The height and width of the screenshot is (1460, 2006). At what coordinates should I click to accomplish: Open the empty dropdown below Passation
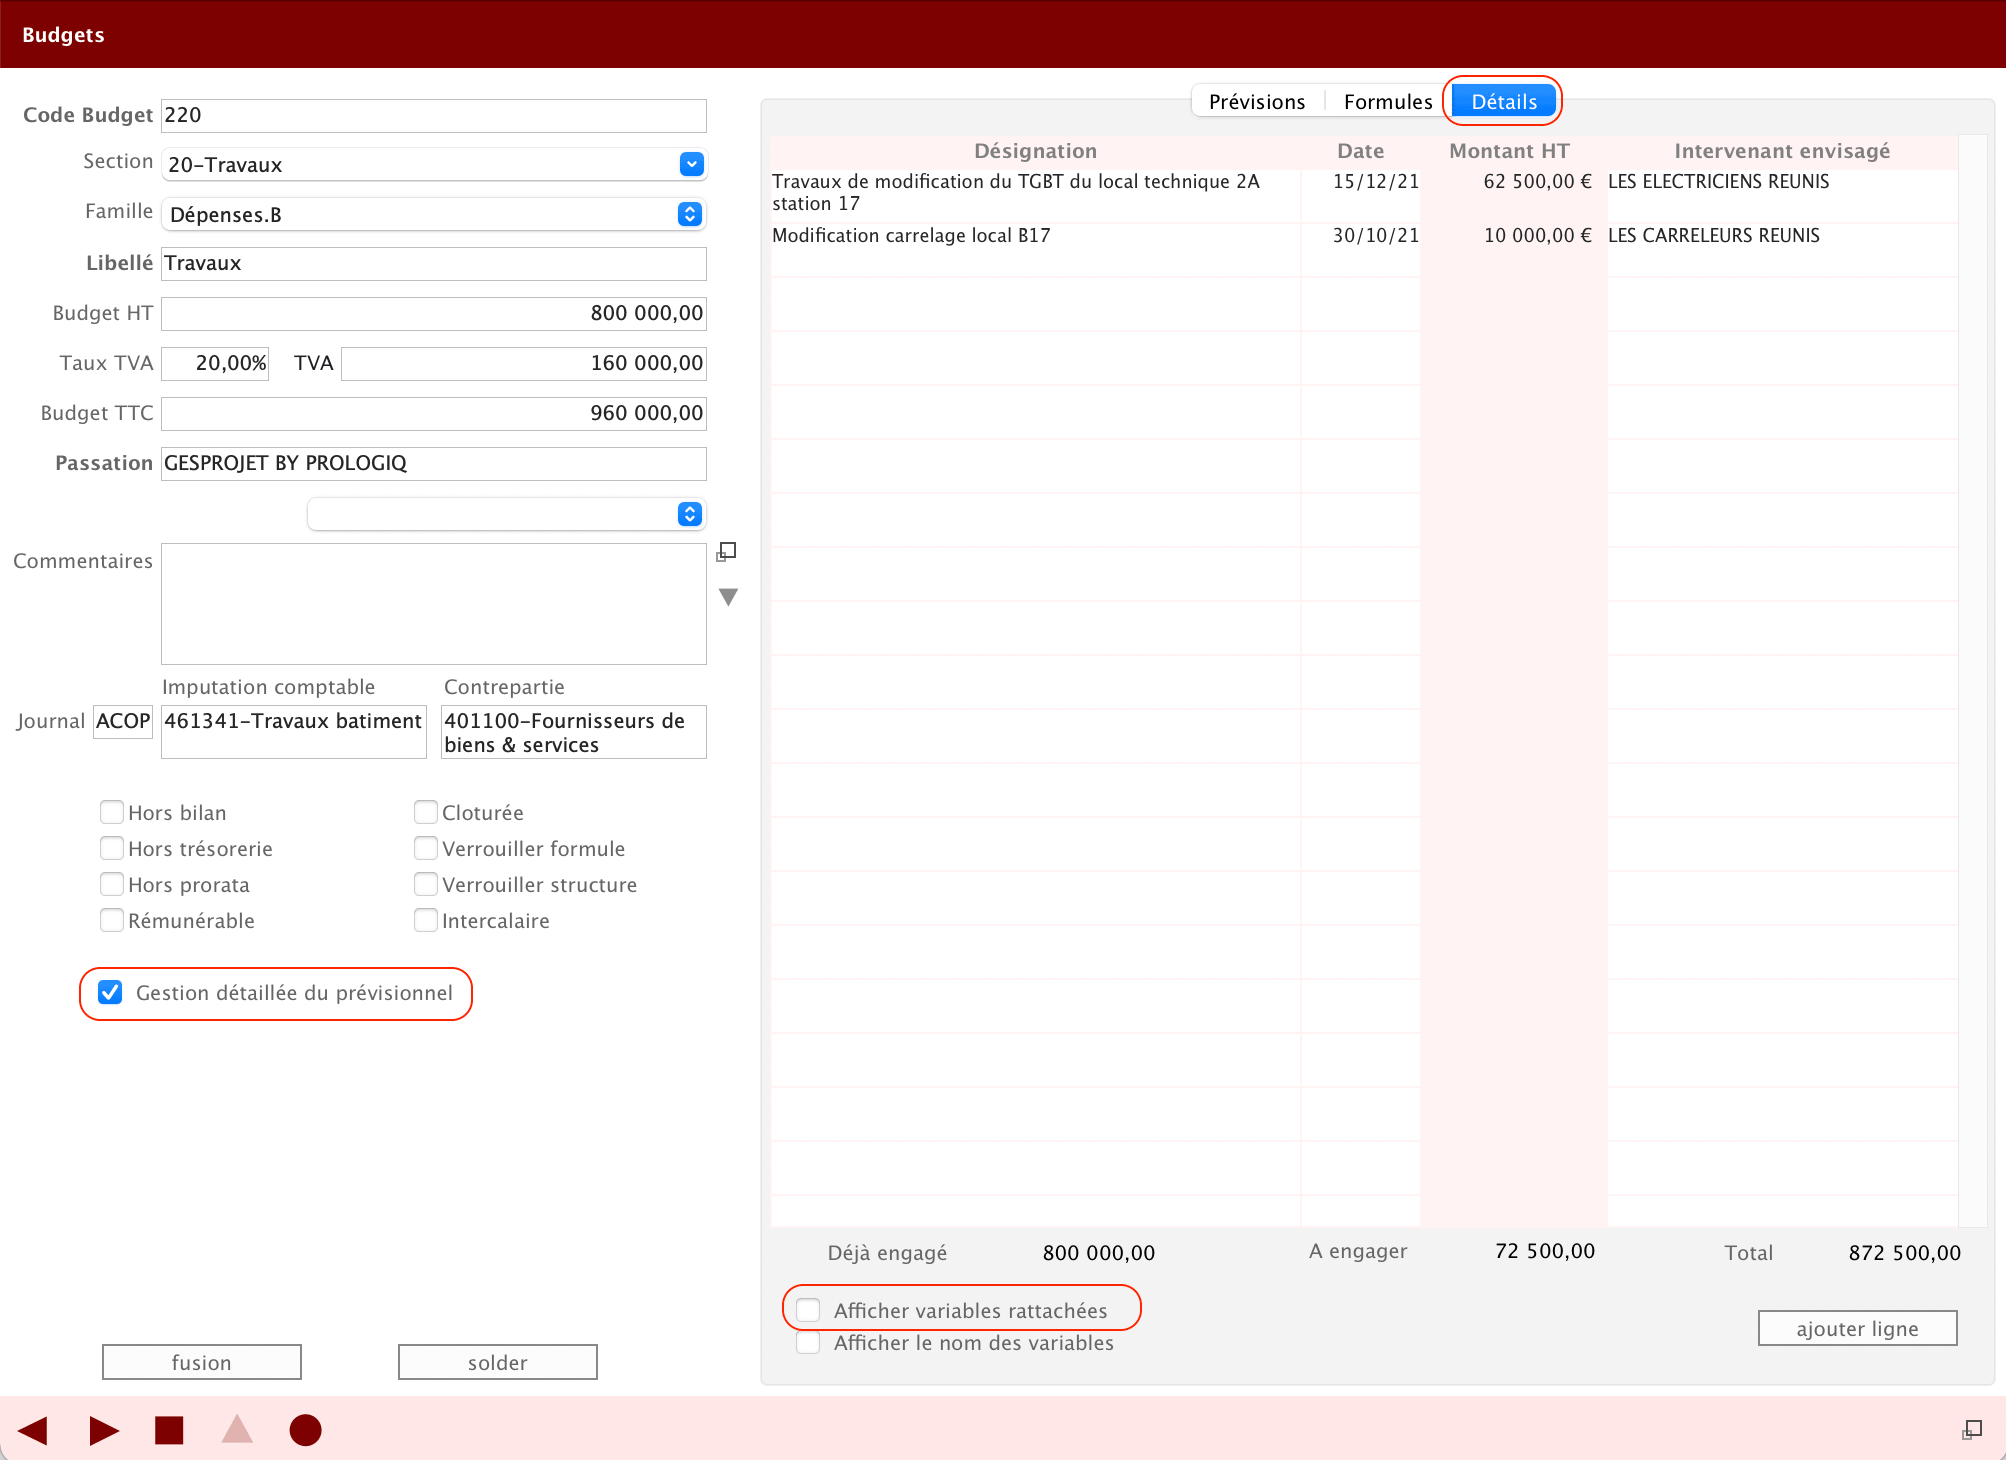[507, 514]
